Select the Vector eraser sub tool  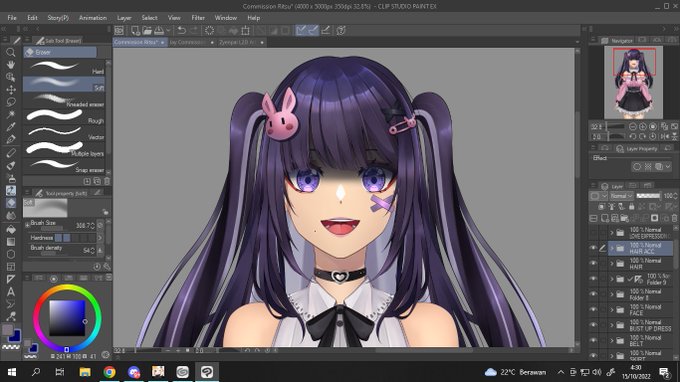64,133
